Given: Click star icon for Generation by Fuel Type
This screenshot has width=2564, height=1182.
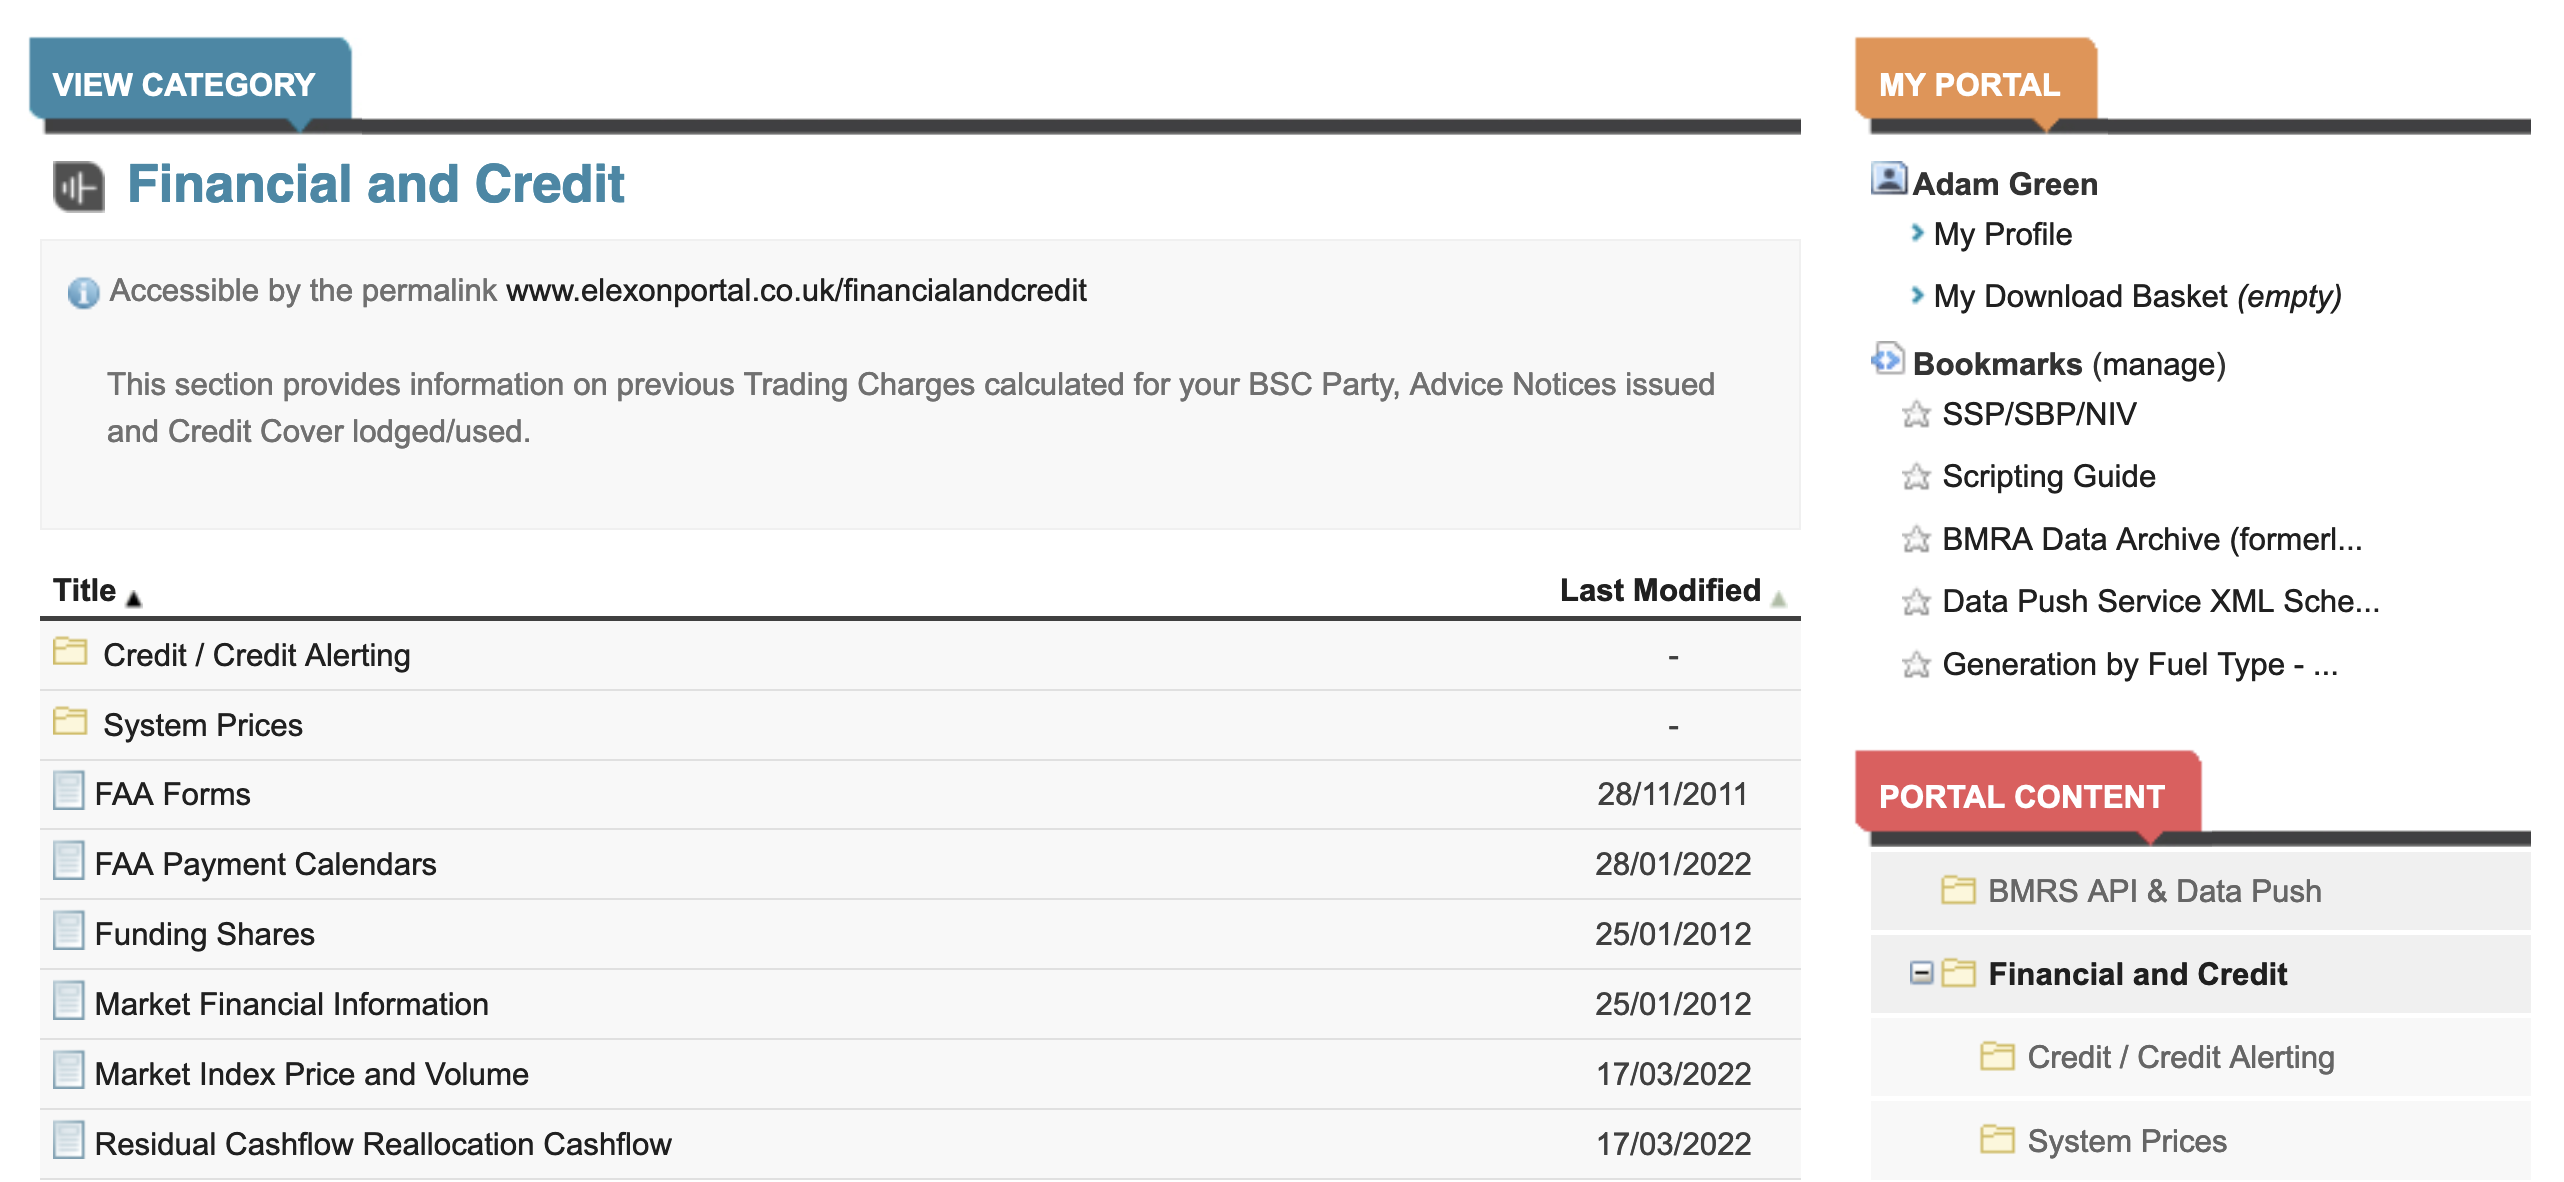Looking at the screenshot, I should (1915, 665).
